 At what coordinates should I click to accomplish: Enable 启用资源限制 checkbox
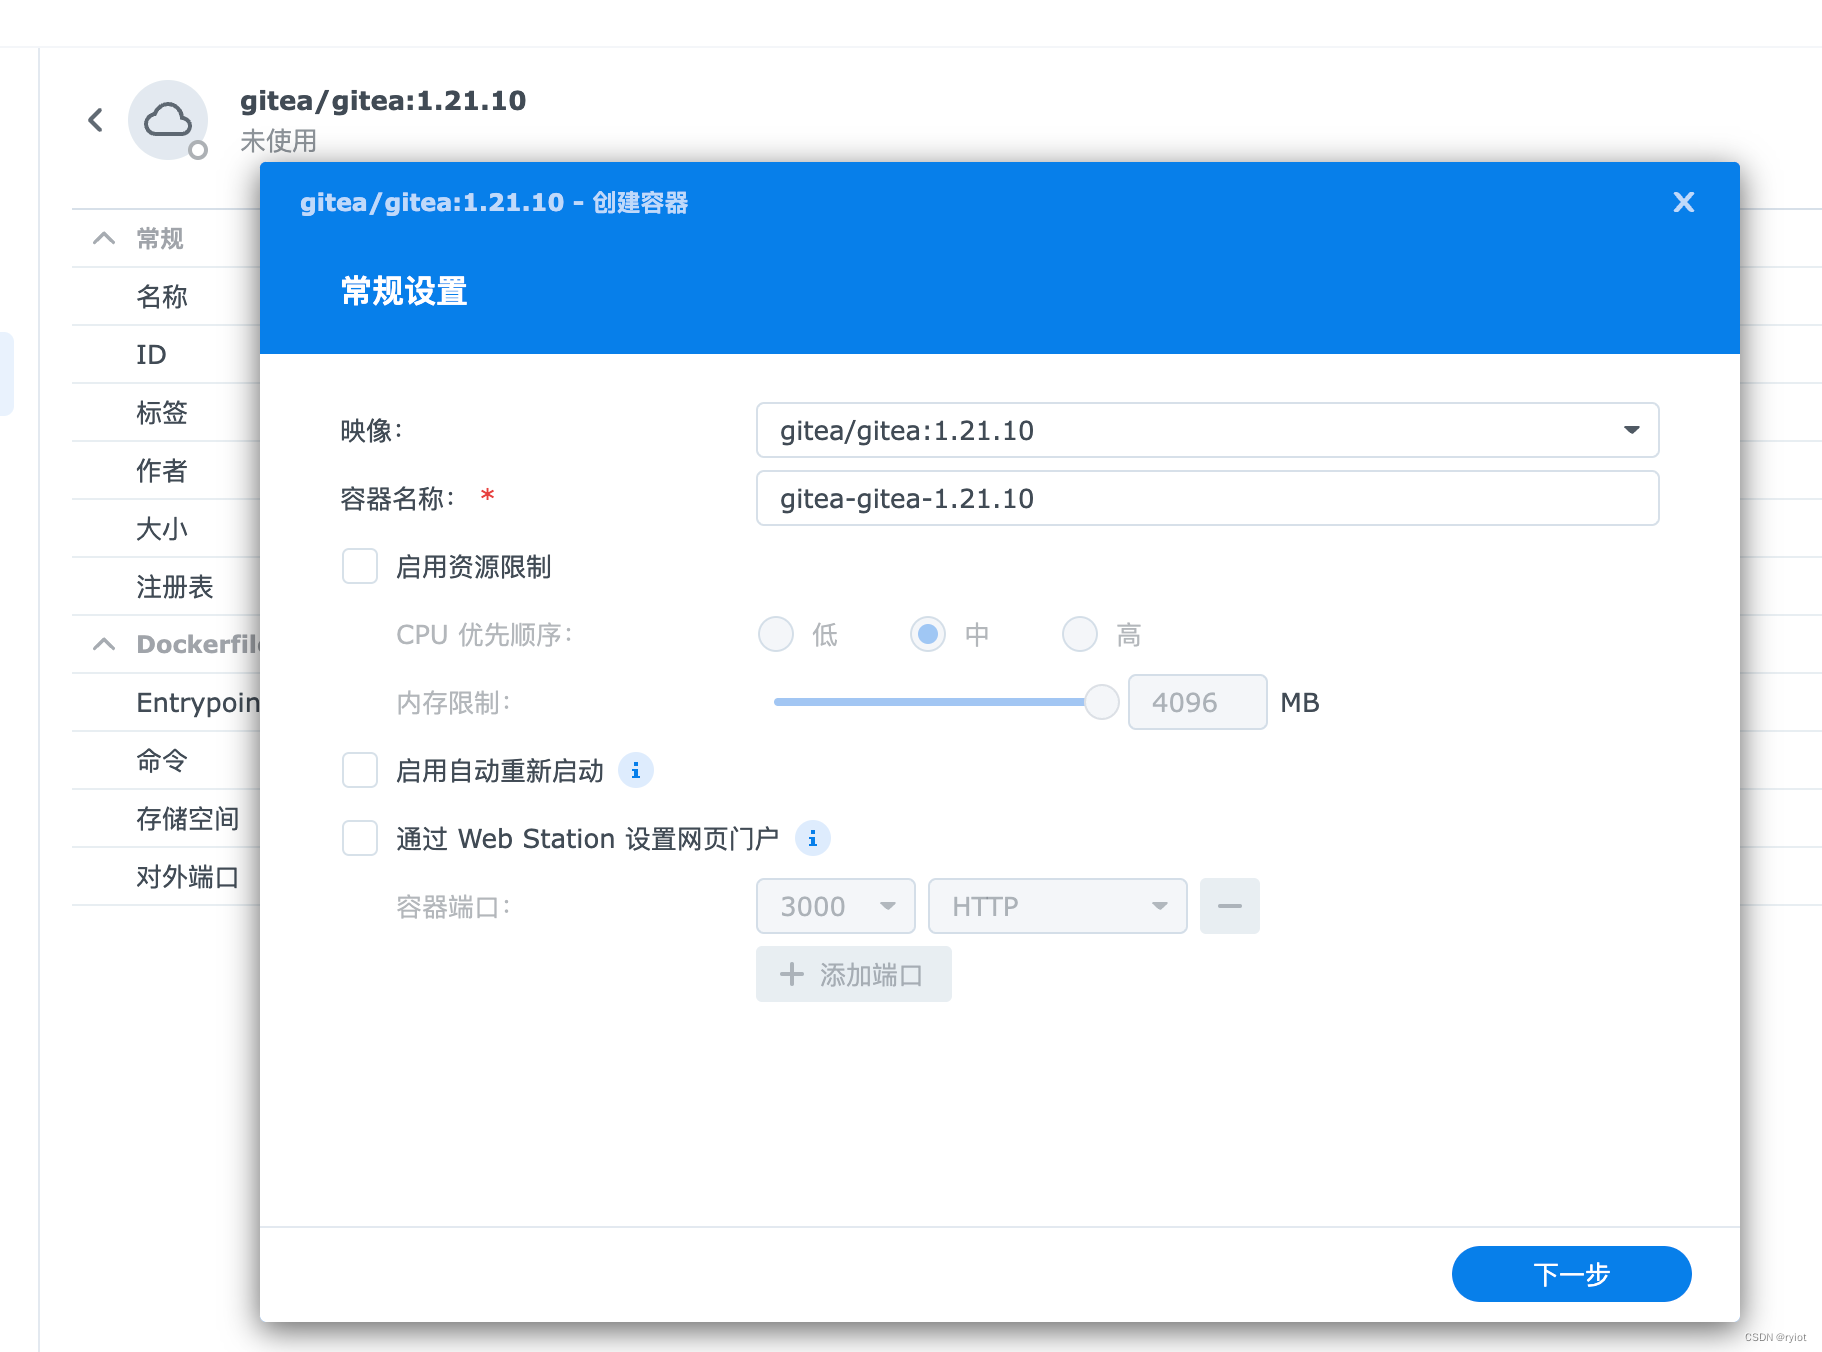360,566
